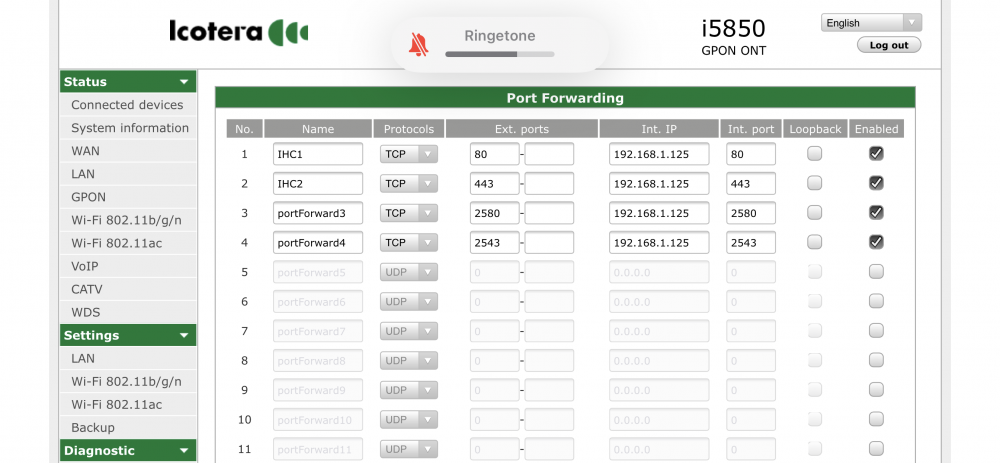The height and width of the screenshot is (463, 1000).
Task: Adjust the Ringetone volume slider
Action: click(499, 55)
